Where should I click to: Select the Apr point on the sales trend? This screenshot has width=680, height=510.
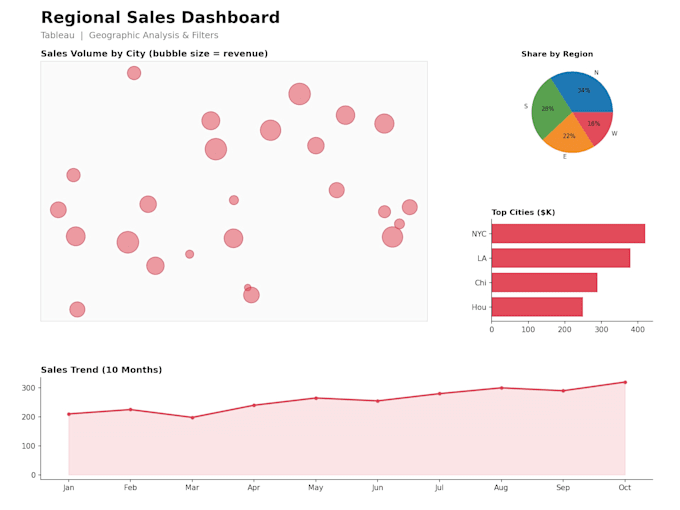pyautogui.click(x=254, y=405)
